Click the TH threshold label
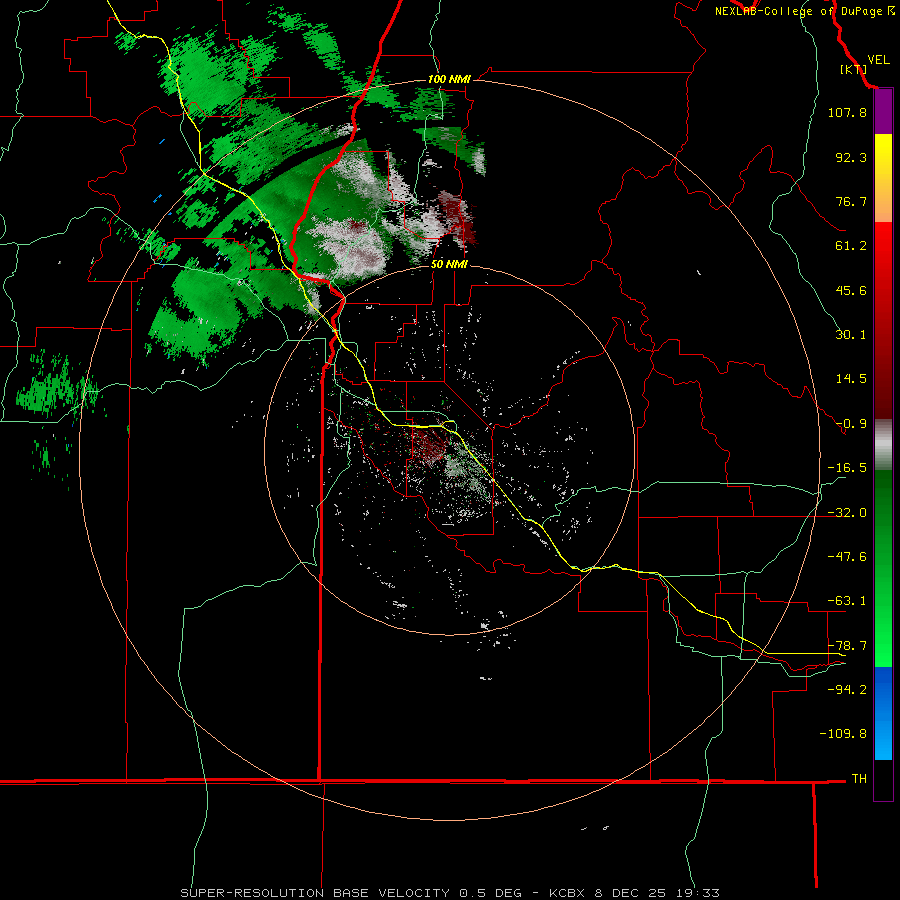 pyautogui.click(x=859, y=779)
